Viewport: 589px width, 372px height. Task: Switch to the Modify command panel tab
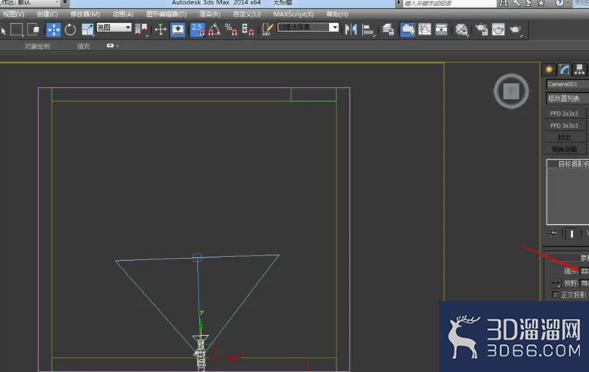(564, 70)
